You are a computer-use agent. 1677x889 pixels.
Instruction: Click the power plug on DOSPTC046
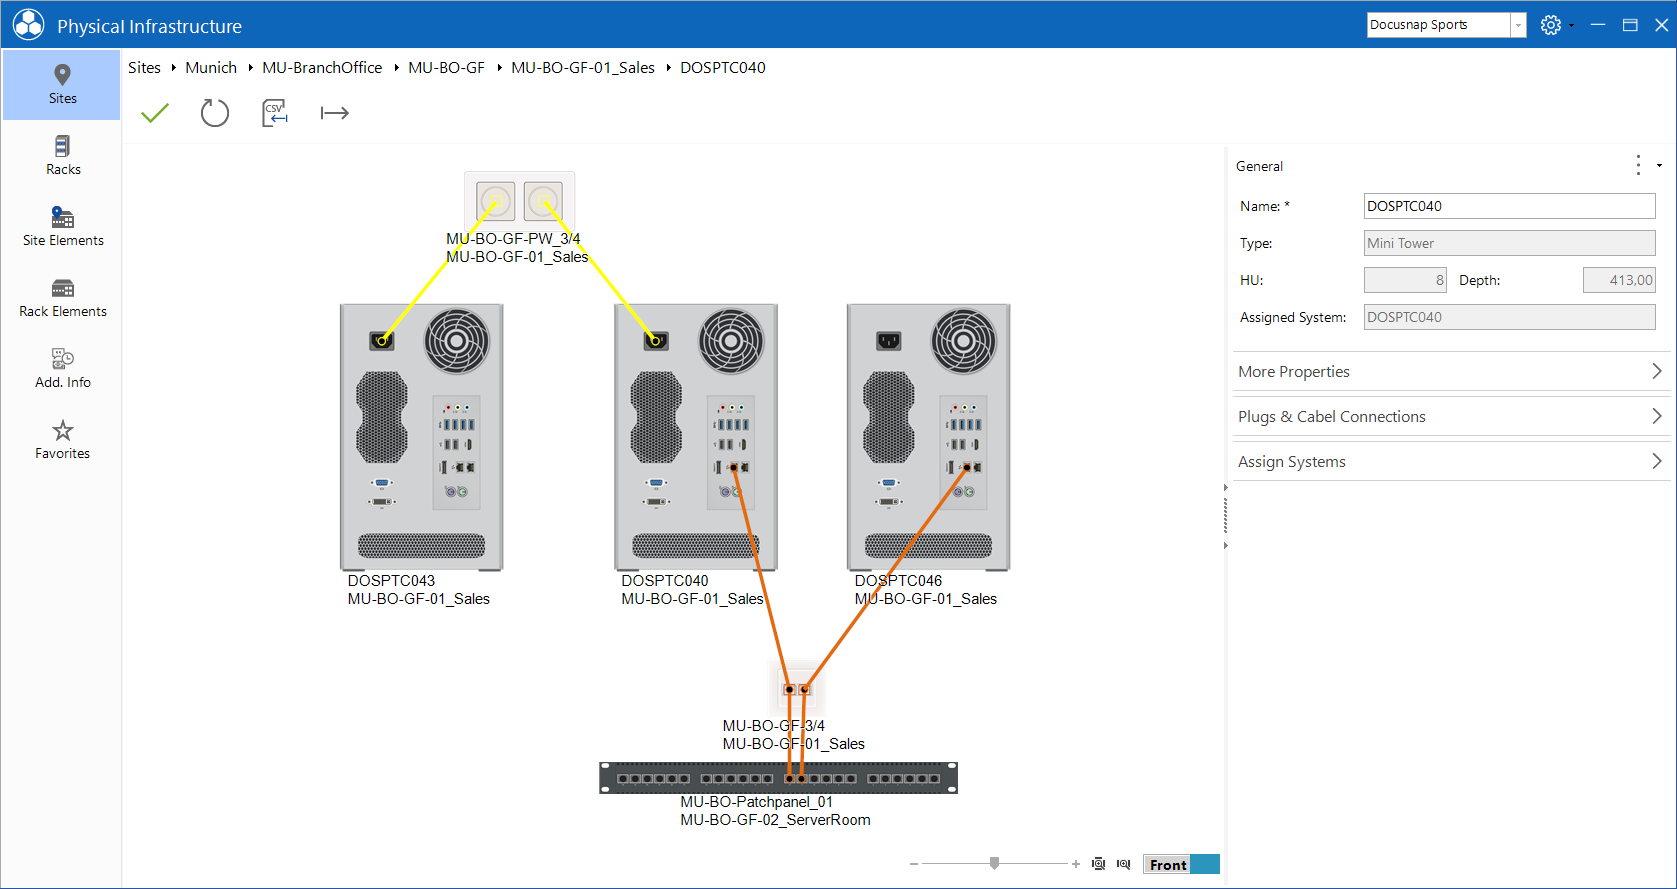[x=888, y=341]
